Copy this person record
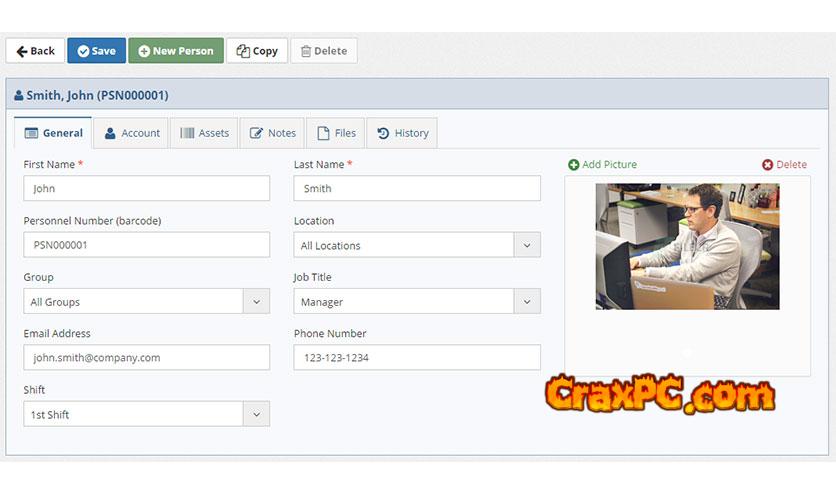836x484 pixels. (x=257, y=51)
